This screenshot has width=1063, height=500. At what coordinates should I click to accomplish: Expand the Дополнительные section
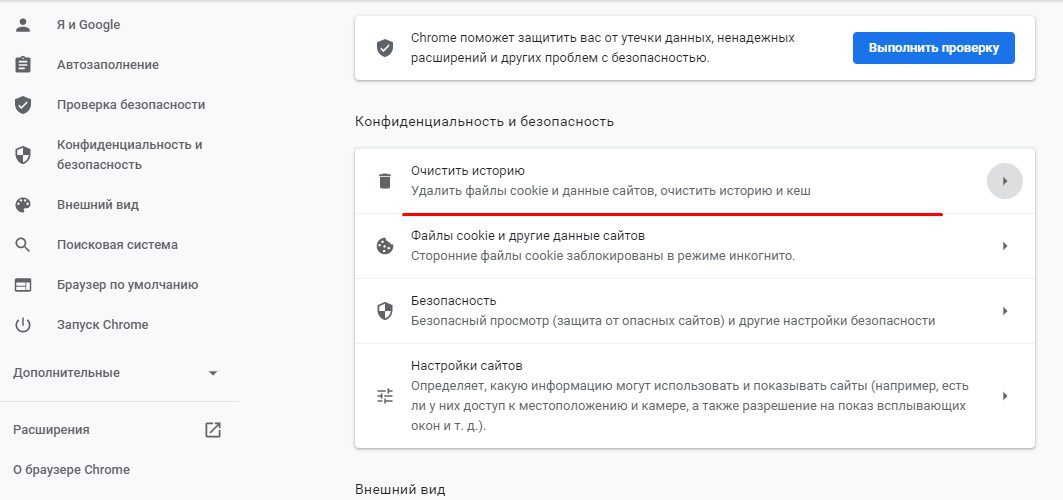213,373
